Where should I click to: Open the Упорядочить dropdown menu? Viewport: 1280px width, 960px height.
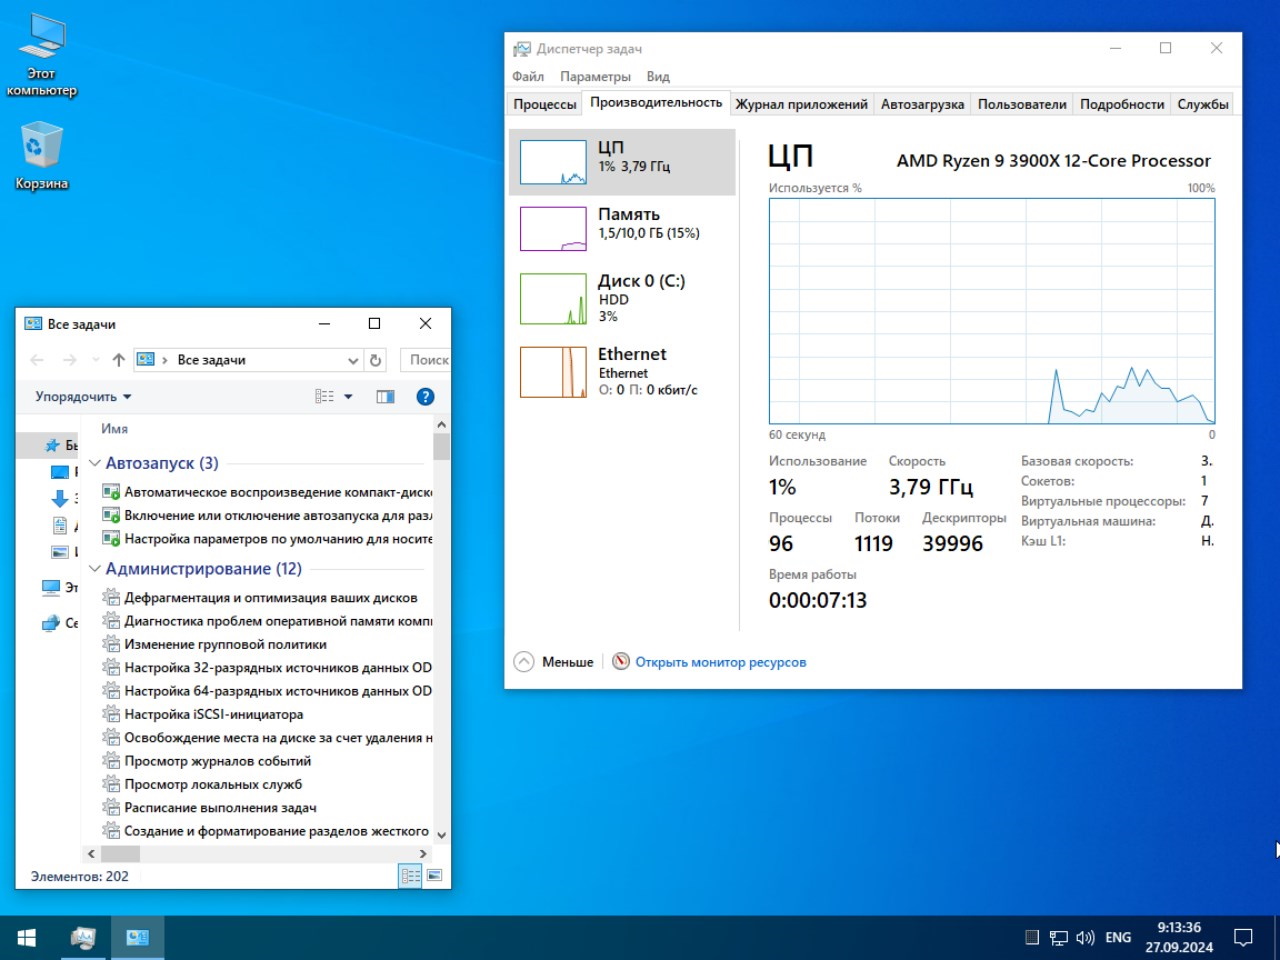[x=83, y=397]
